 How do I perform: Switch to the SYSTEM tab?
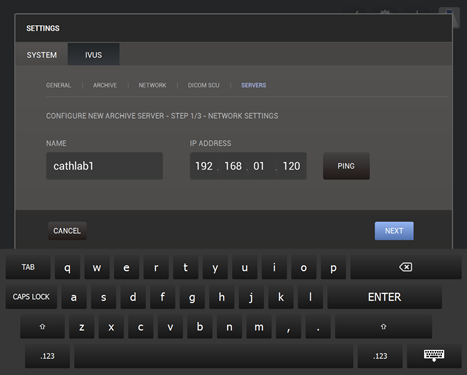pos(42,55)
